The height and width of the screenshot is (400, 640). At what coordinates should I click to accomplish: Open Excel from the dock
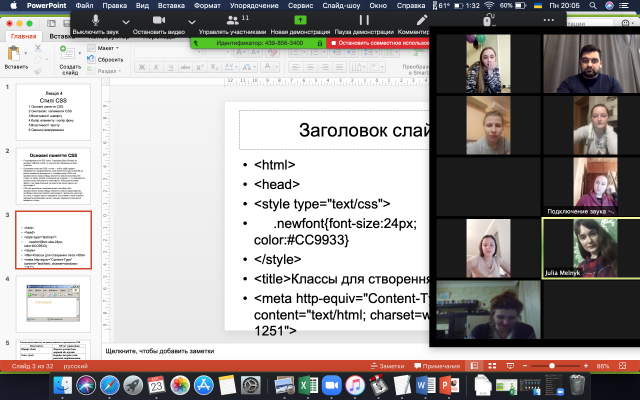(308, 385)
